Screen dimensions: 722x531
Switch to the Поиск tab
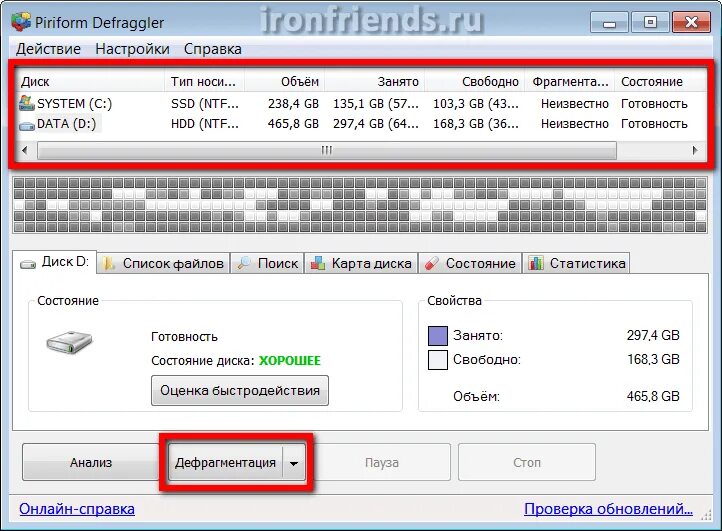[267, 263]
